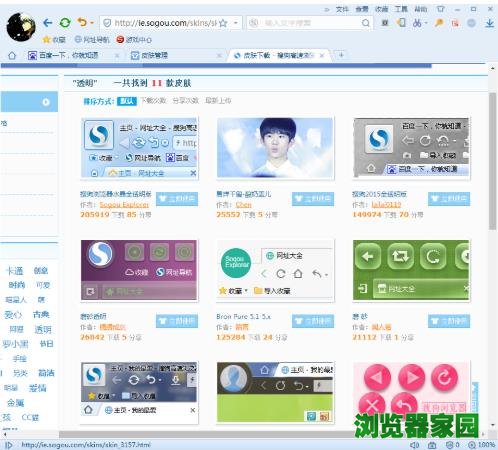Open the purple skin thumbnail
The height and width of the screenshot is (450, 498).
pyautogui.click(x=139, y=270)
